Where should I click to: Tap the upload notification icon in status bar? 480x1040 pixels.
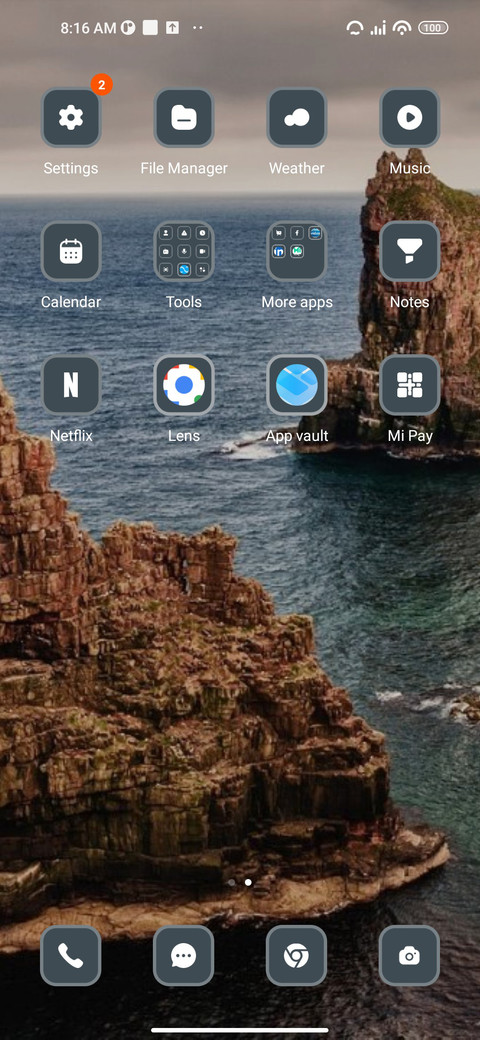pyautogui.click(x=172, y=28)
